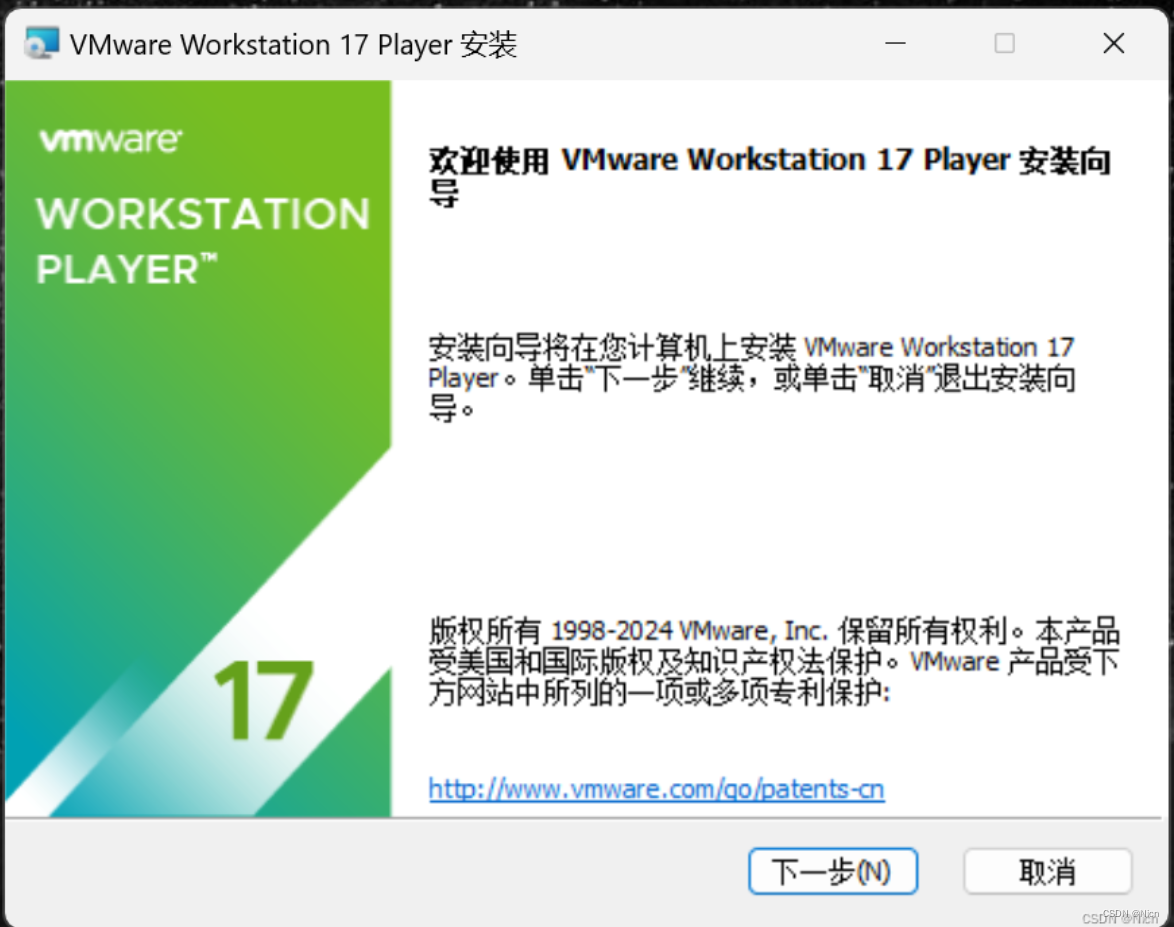Close the installer window

[x=1113, y=44]
